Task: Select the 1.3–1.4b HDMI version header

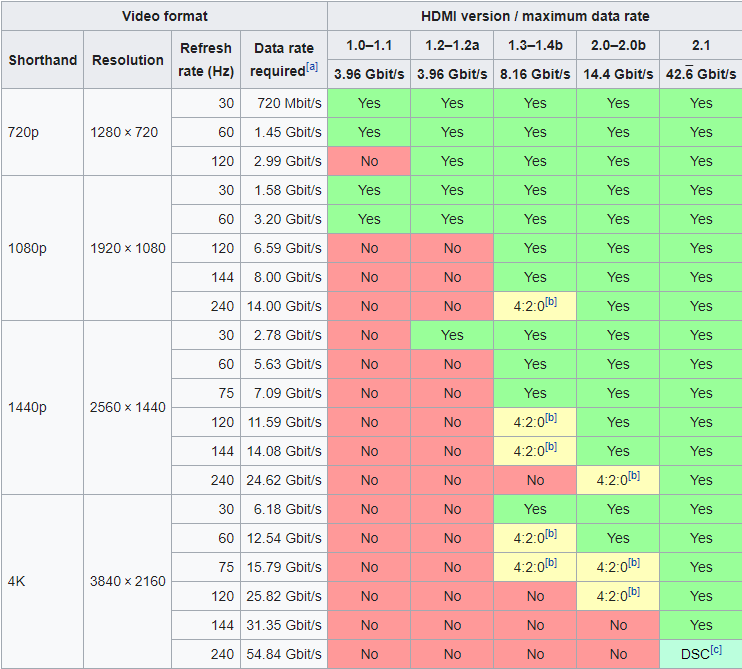Action: click(x=535, y=45)
